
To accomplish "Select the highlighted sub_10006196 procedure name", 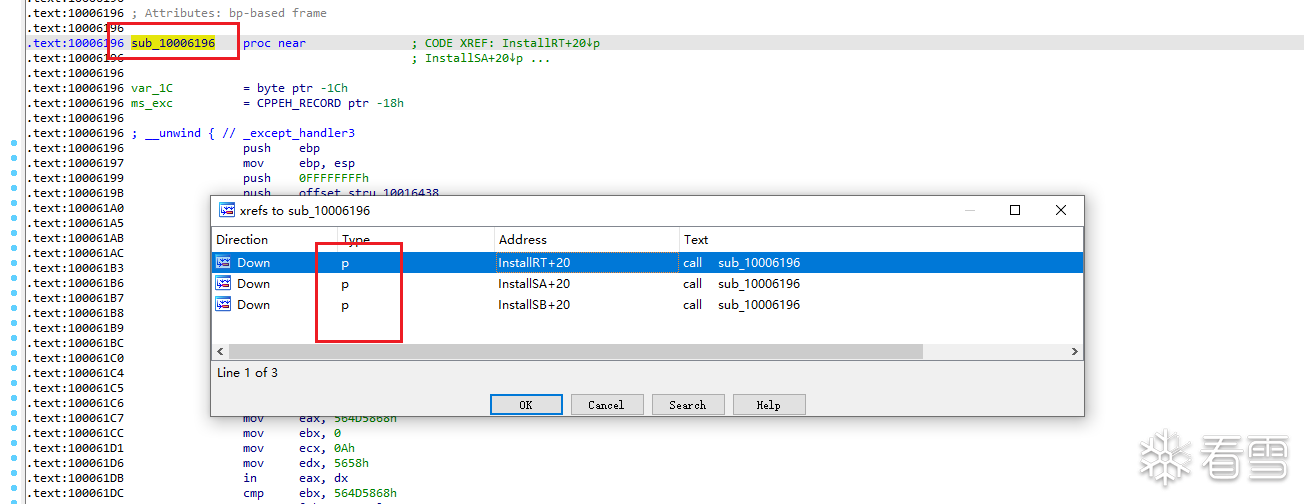I will (x=173, y=44).
